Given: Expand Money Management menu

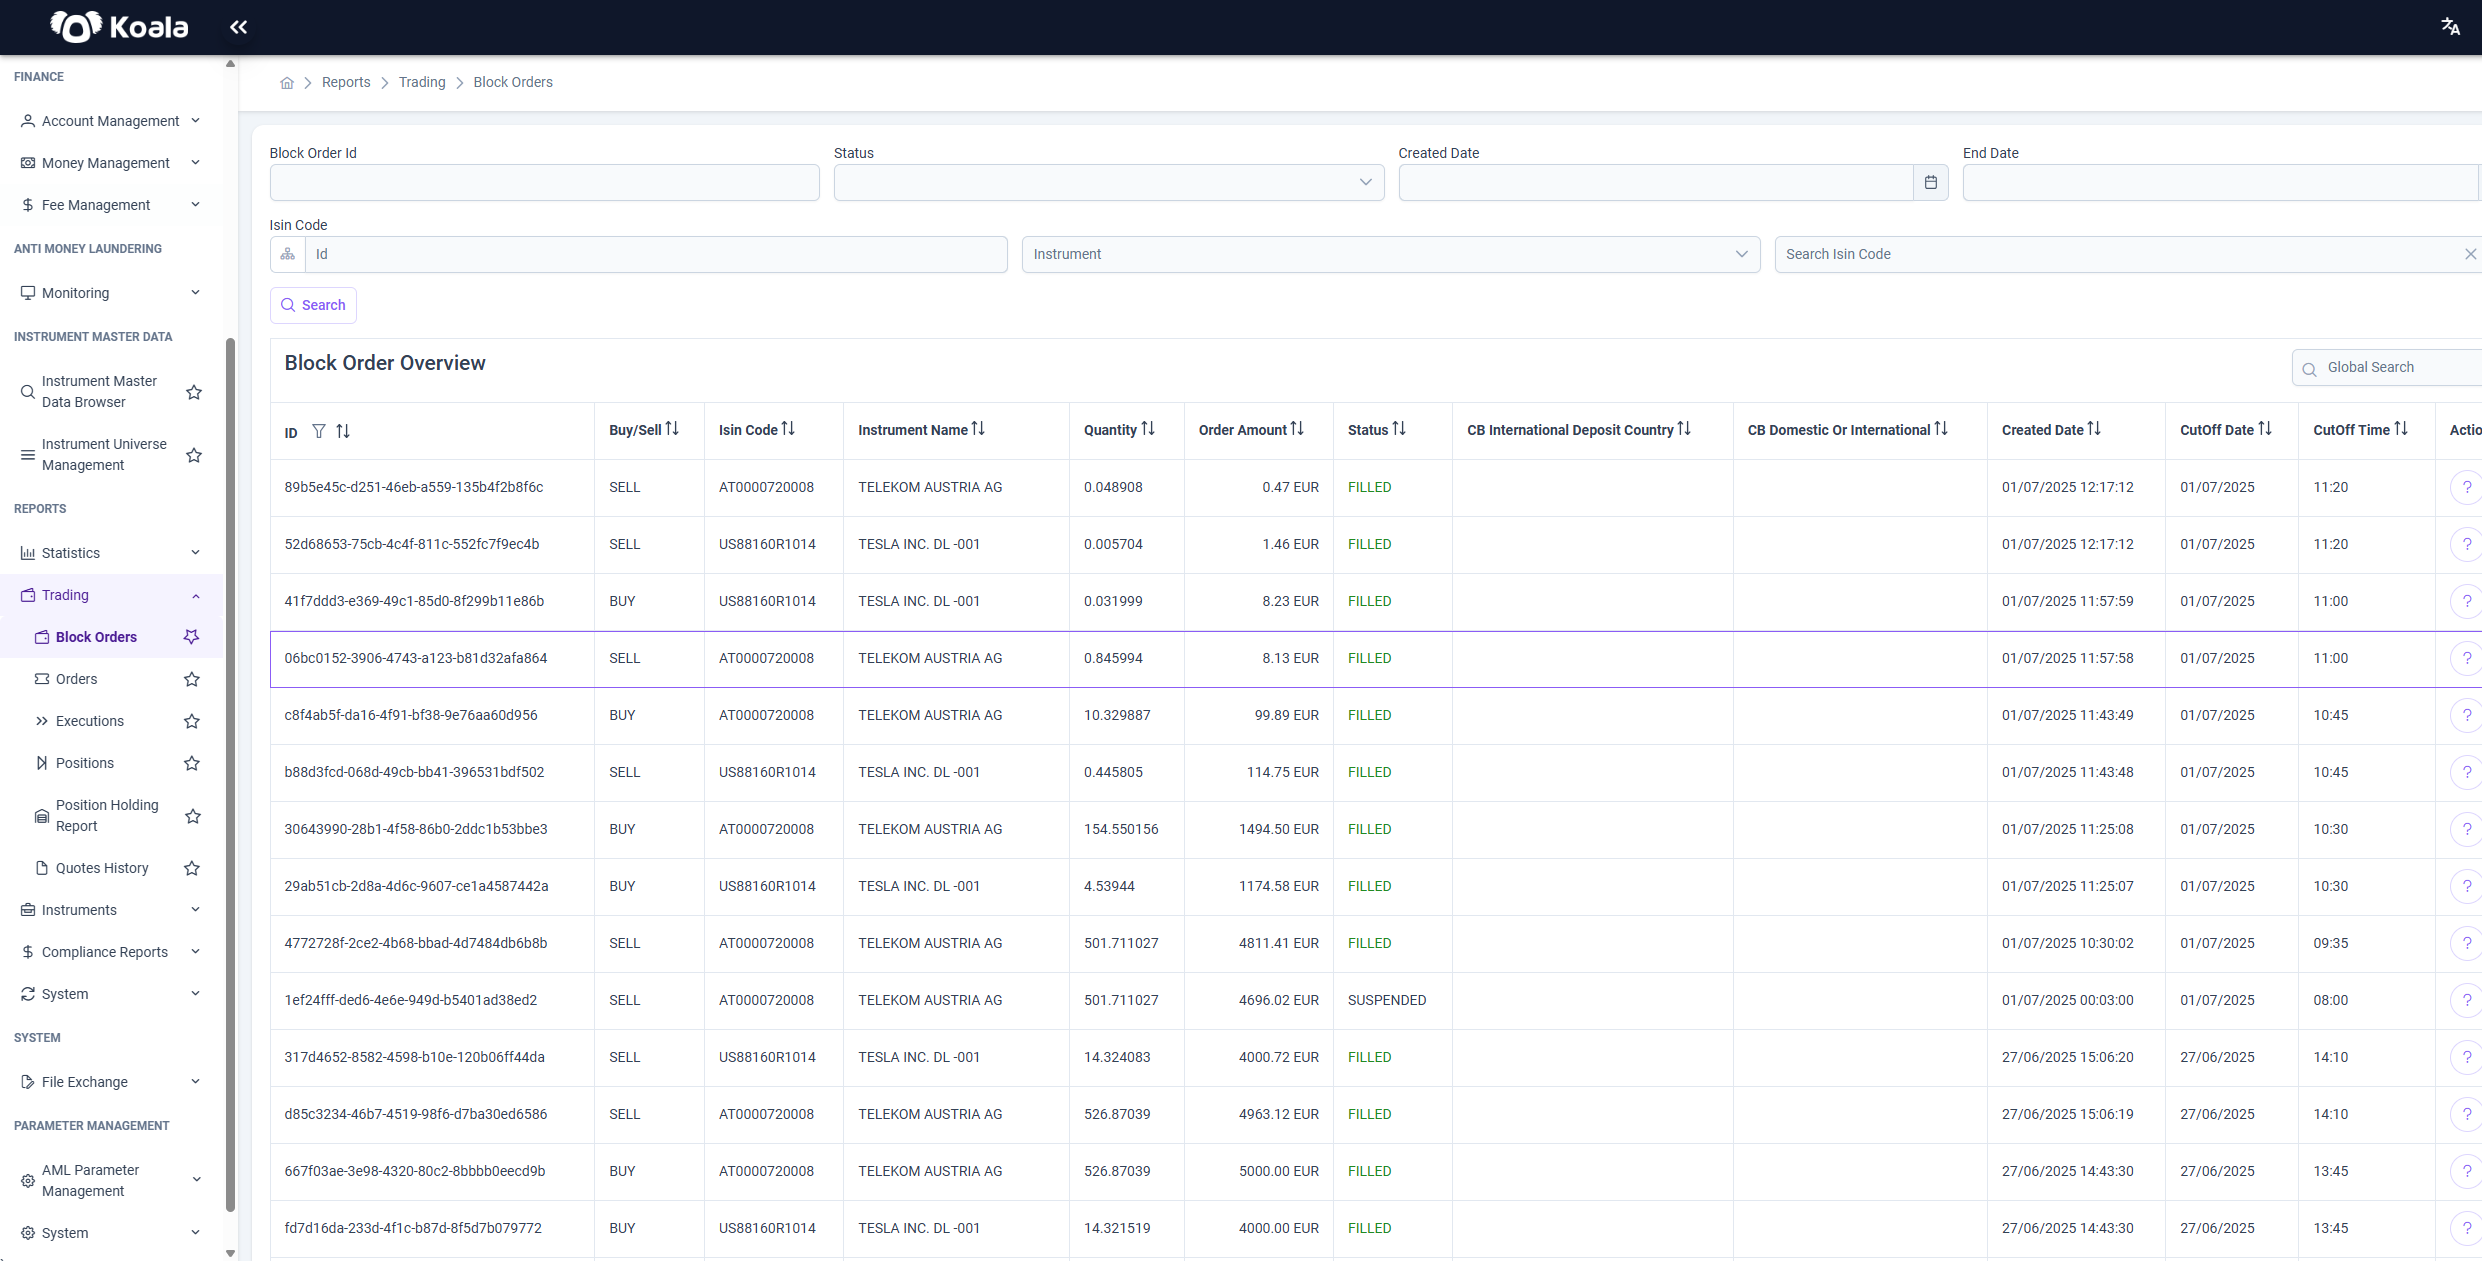Looking at the screenshot, I should click(111, 163).
